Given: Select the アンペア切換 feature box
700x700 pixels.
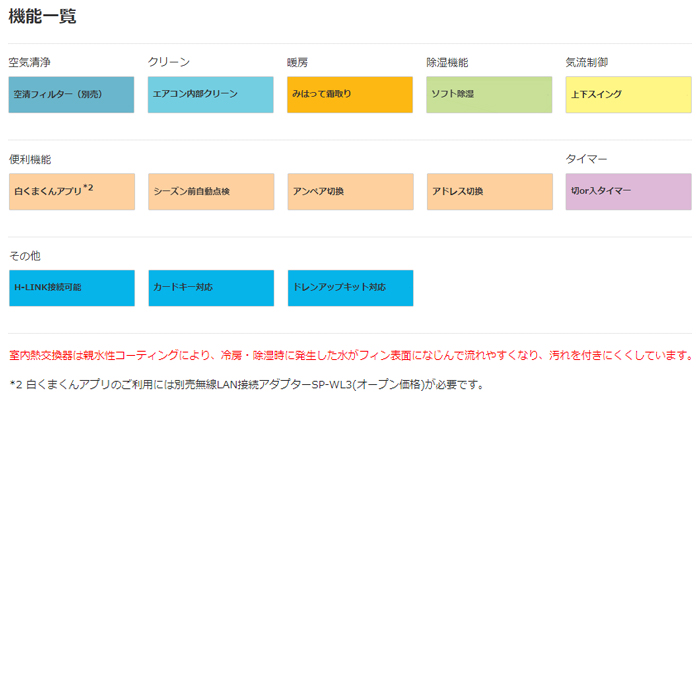Looking at the screenshot, I should tap(349, 191).
